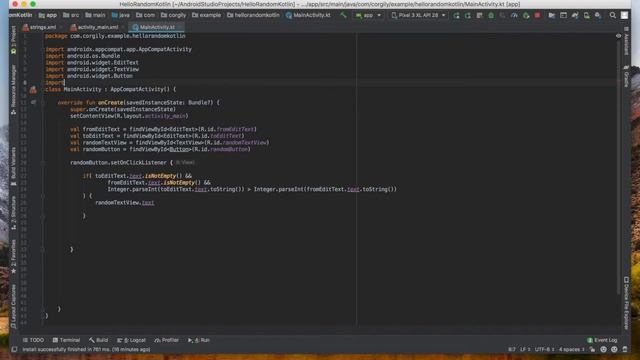The height and width of the screenshot is (360, 640).
Task: Open the TODO tool window
Action: 33,340
